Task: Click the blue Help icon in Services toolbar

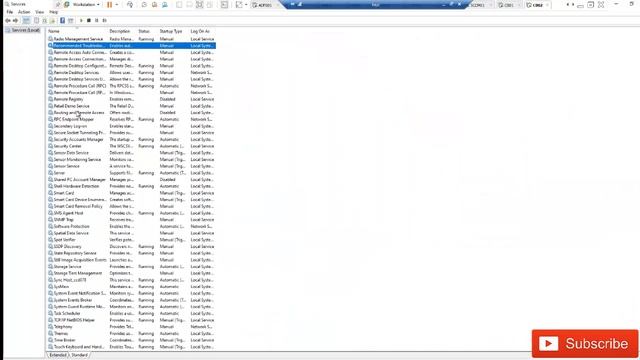Action: point(62,20)
